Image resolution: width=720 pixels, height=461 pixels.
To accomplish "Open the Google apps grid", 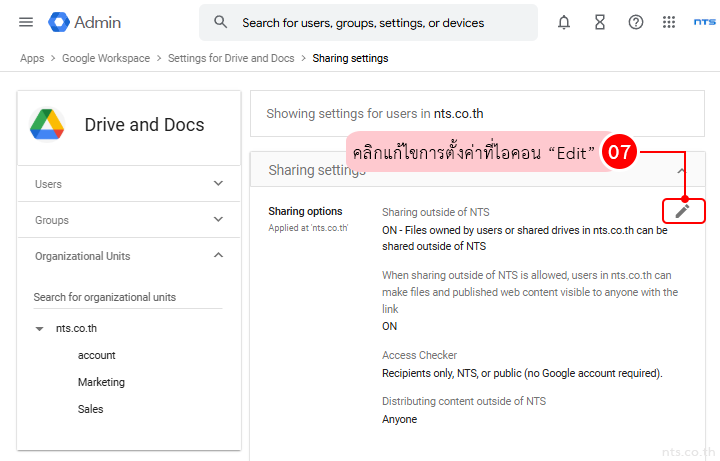I will [669, 22].
